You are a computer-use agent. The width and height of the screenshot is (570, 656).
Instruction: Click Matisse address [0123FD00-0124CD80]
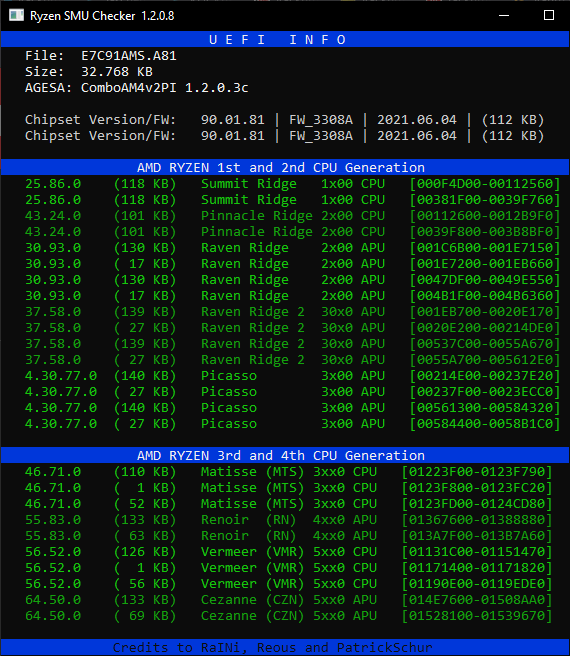pyautogui.click(x=477, y=503)
